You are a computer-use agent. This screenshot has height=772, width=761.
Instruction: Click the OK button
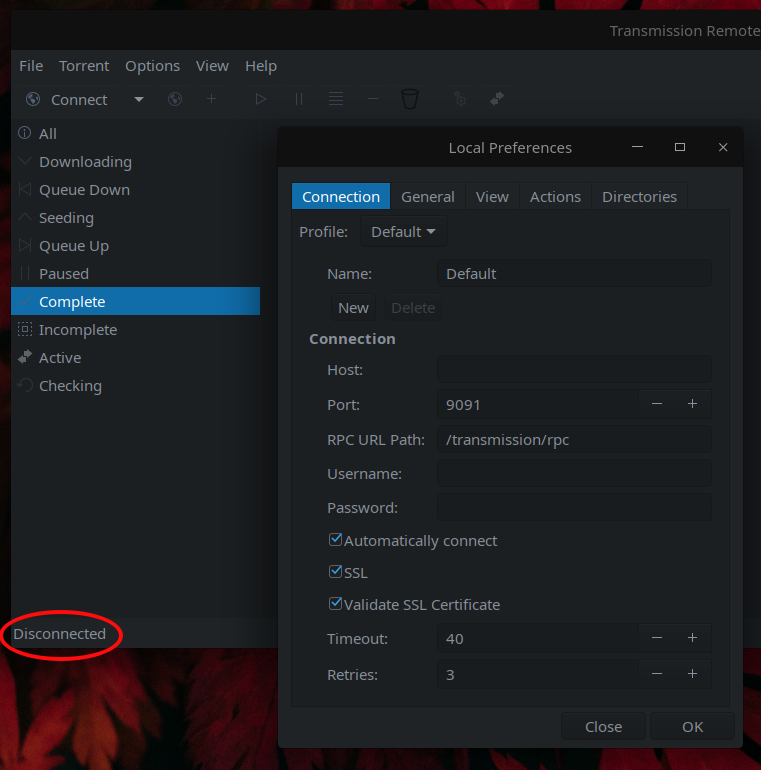pos(693,726)
